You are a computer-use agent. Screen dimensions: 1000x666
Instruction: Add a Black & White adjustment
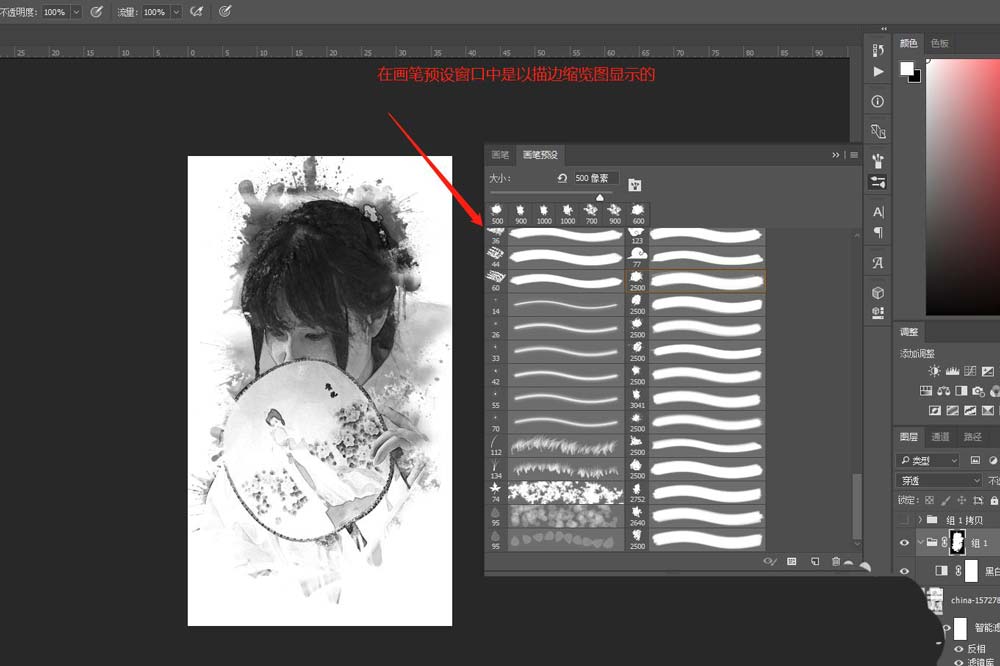click(961, 390)
